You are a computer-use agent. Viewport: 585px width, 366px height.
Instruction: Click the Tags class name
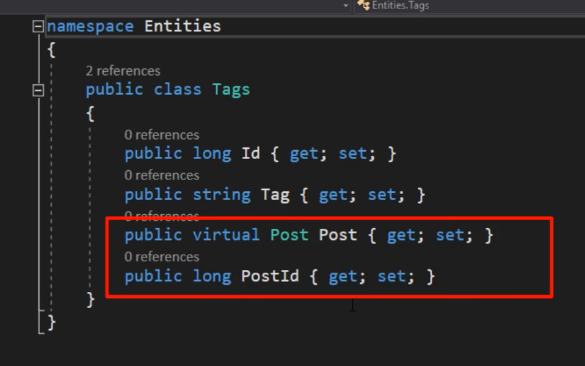point(231,90)
